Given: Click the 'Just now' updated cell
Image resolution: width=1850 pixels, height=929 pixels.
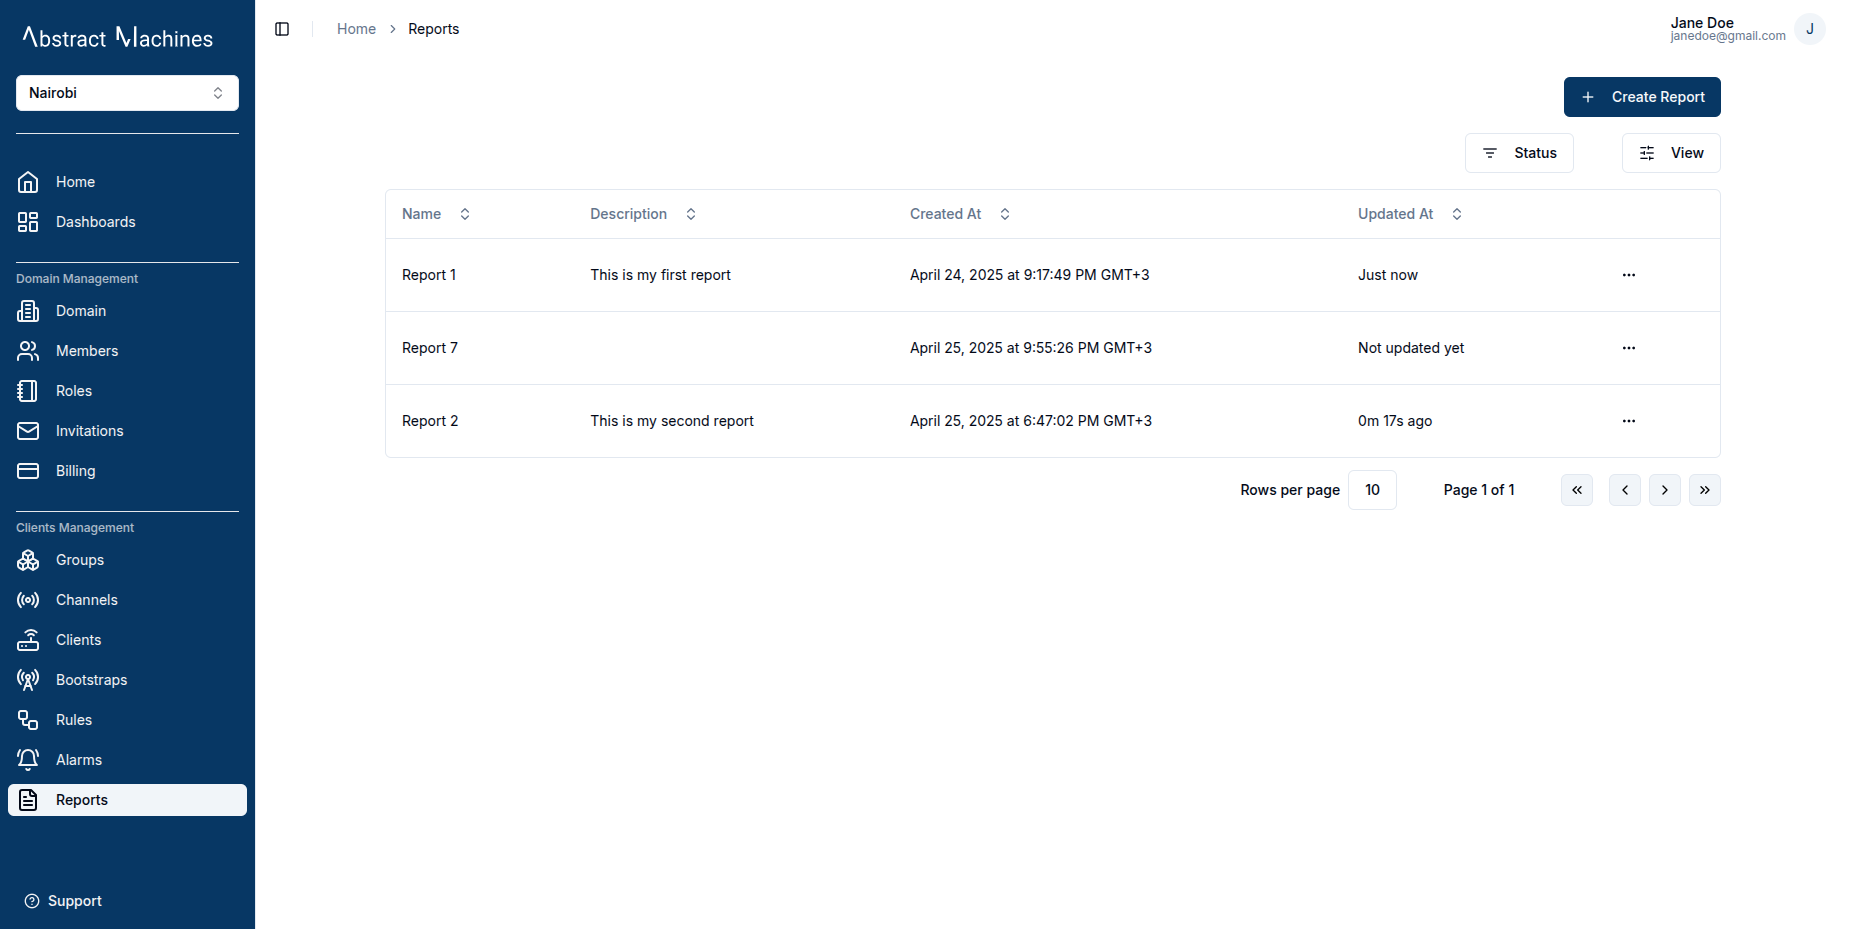Looking at the screenshot, I should 1388,275.
